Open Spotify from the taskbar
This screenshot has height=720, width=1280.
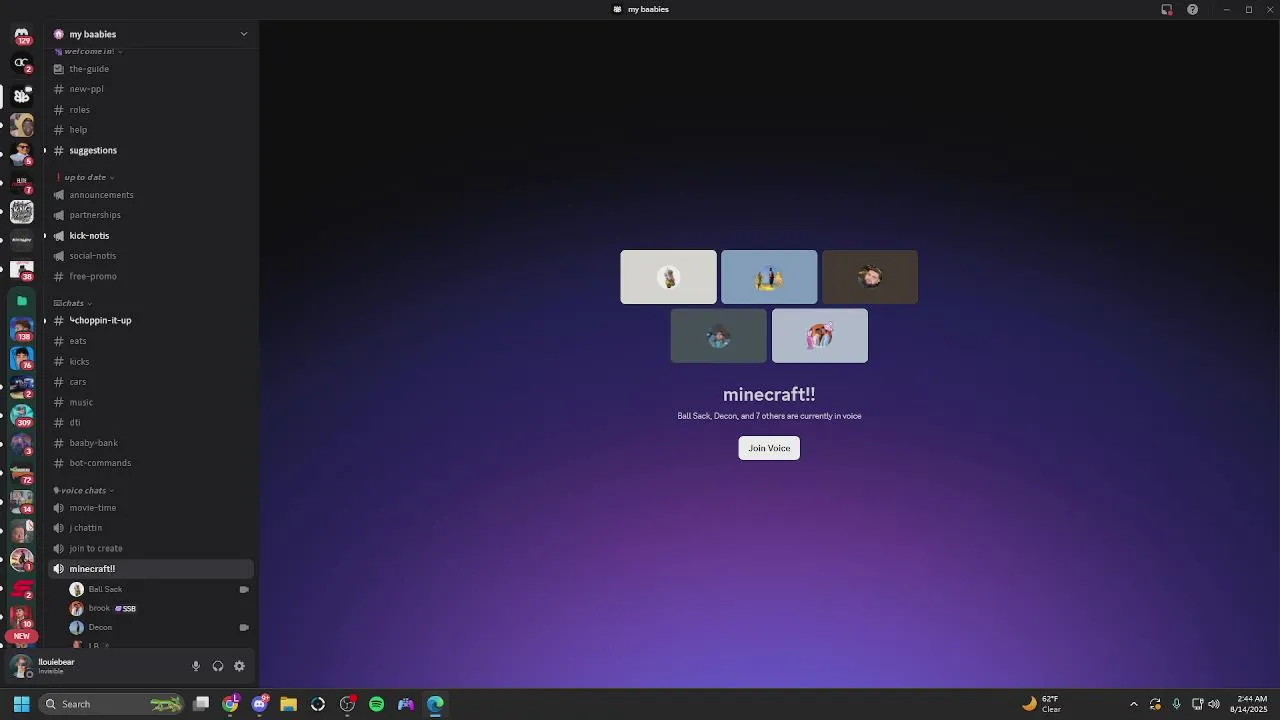click(376, 704)
